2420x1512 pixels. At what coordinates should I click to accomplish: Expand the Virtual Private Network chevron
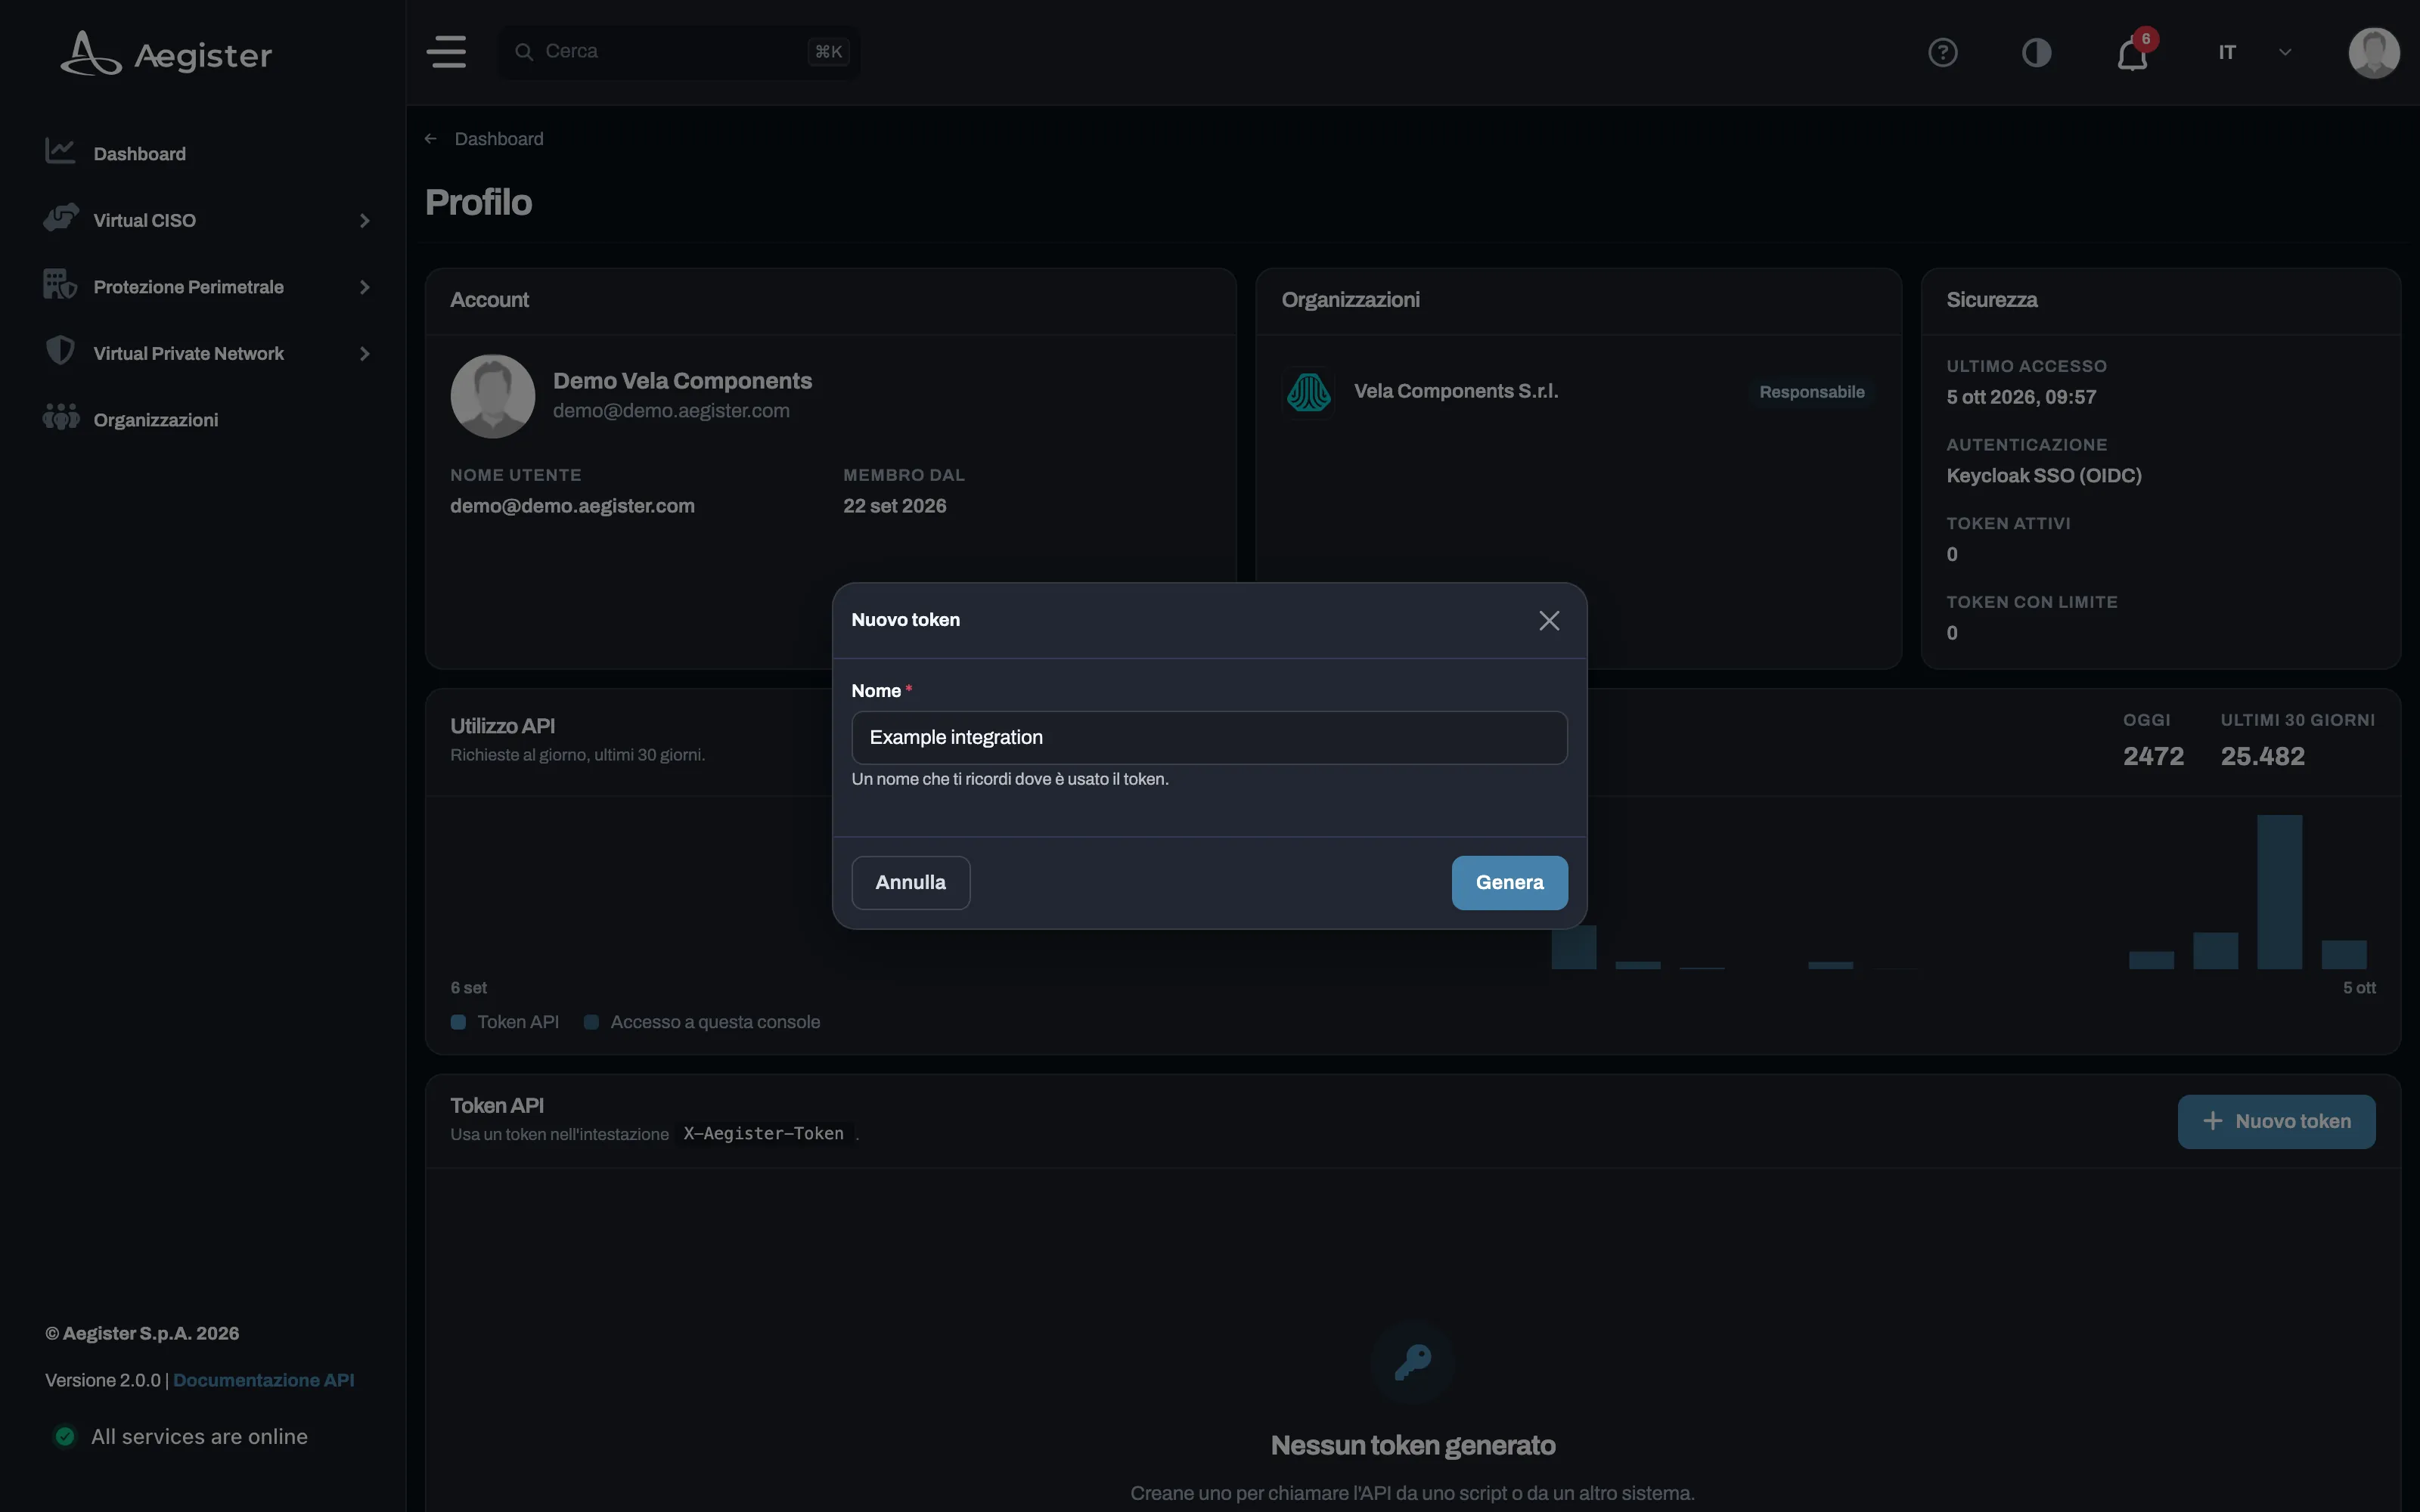pos(365,354)
